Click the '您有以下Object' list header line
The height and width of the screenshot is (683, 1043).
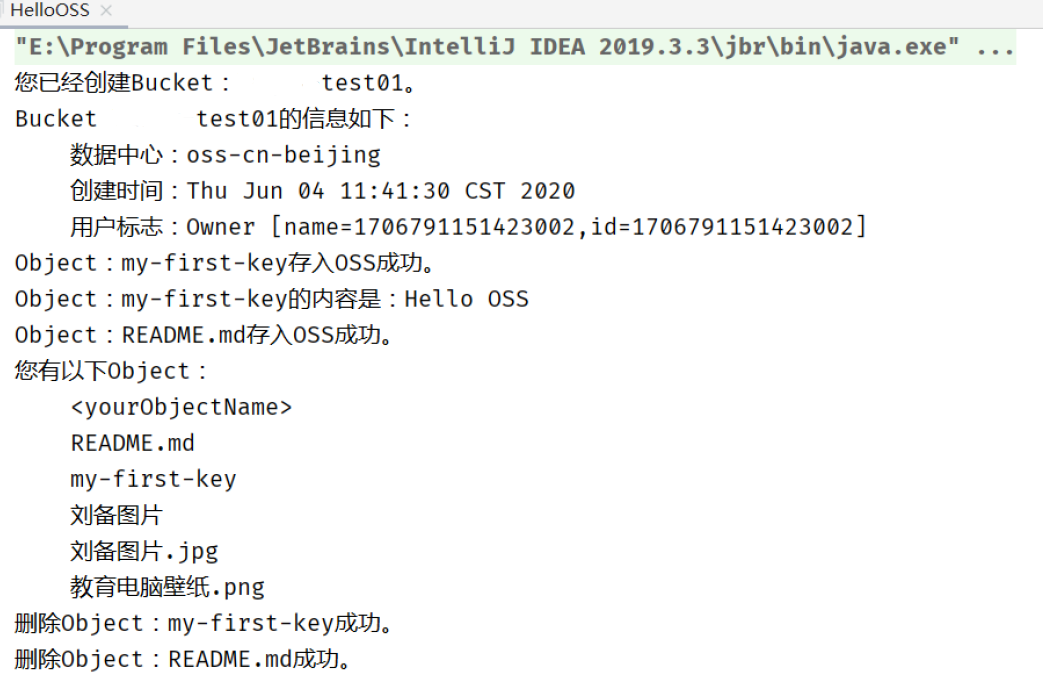(x=111, y=371)
